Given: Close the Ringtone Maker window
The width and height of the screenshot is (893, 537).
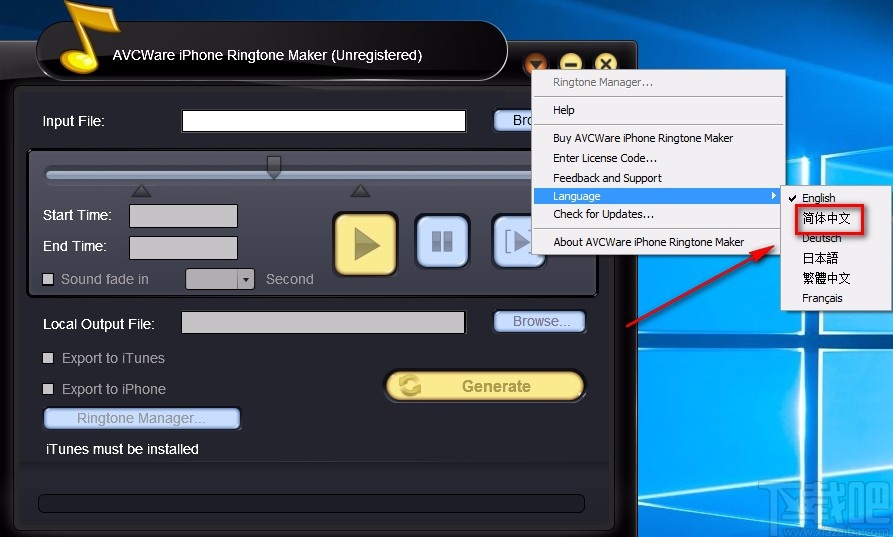Looking at the screenshot, I should pos(606,62).
